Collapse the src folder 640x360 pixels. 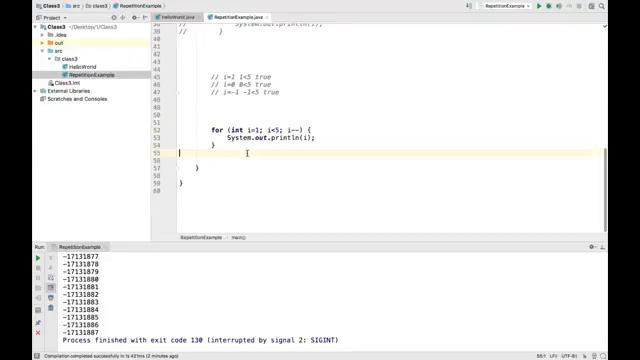coord(42,51)
